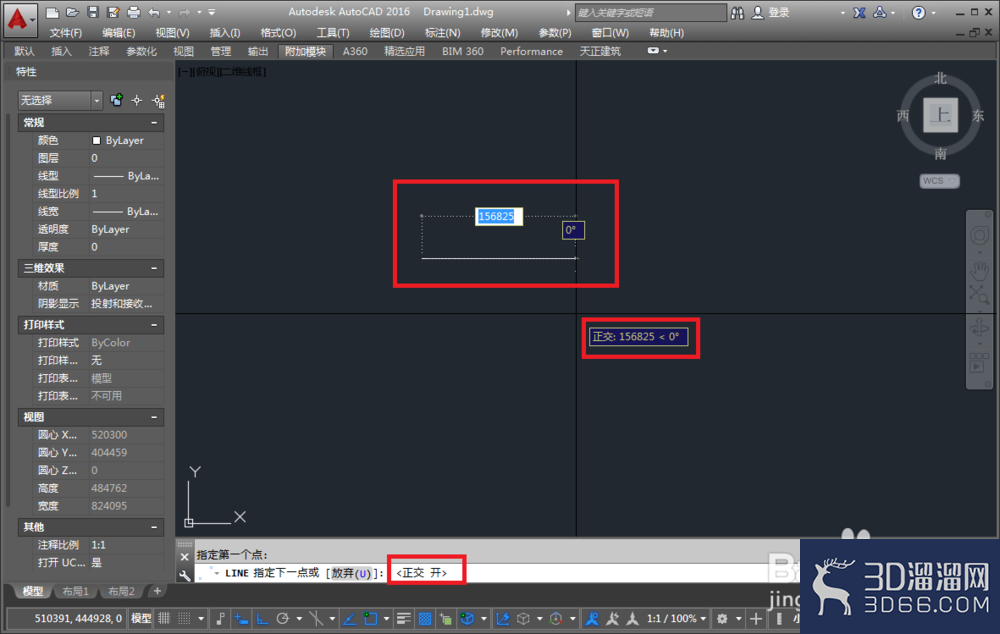Click the 登录 sign-in button
Viewport: 1000px width, 634px height.
click(771, 12)
